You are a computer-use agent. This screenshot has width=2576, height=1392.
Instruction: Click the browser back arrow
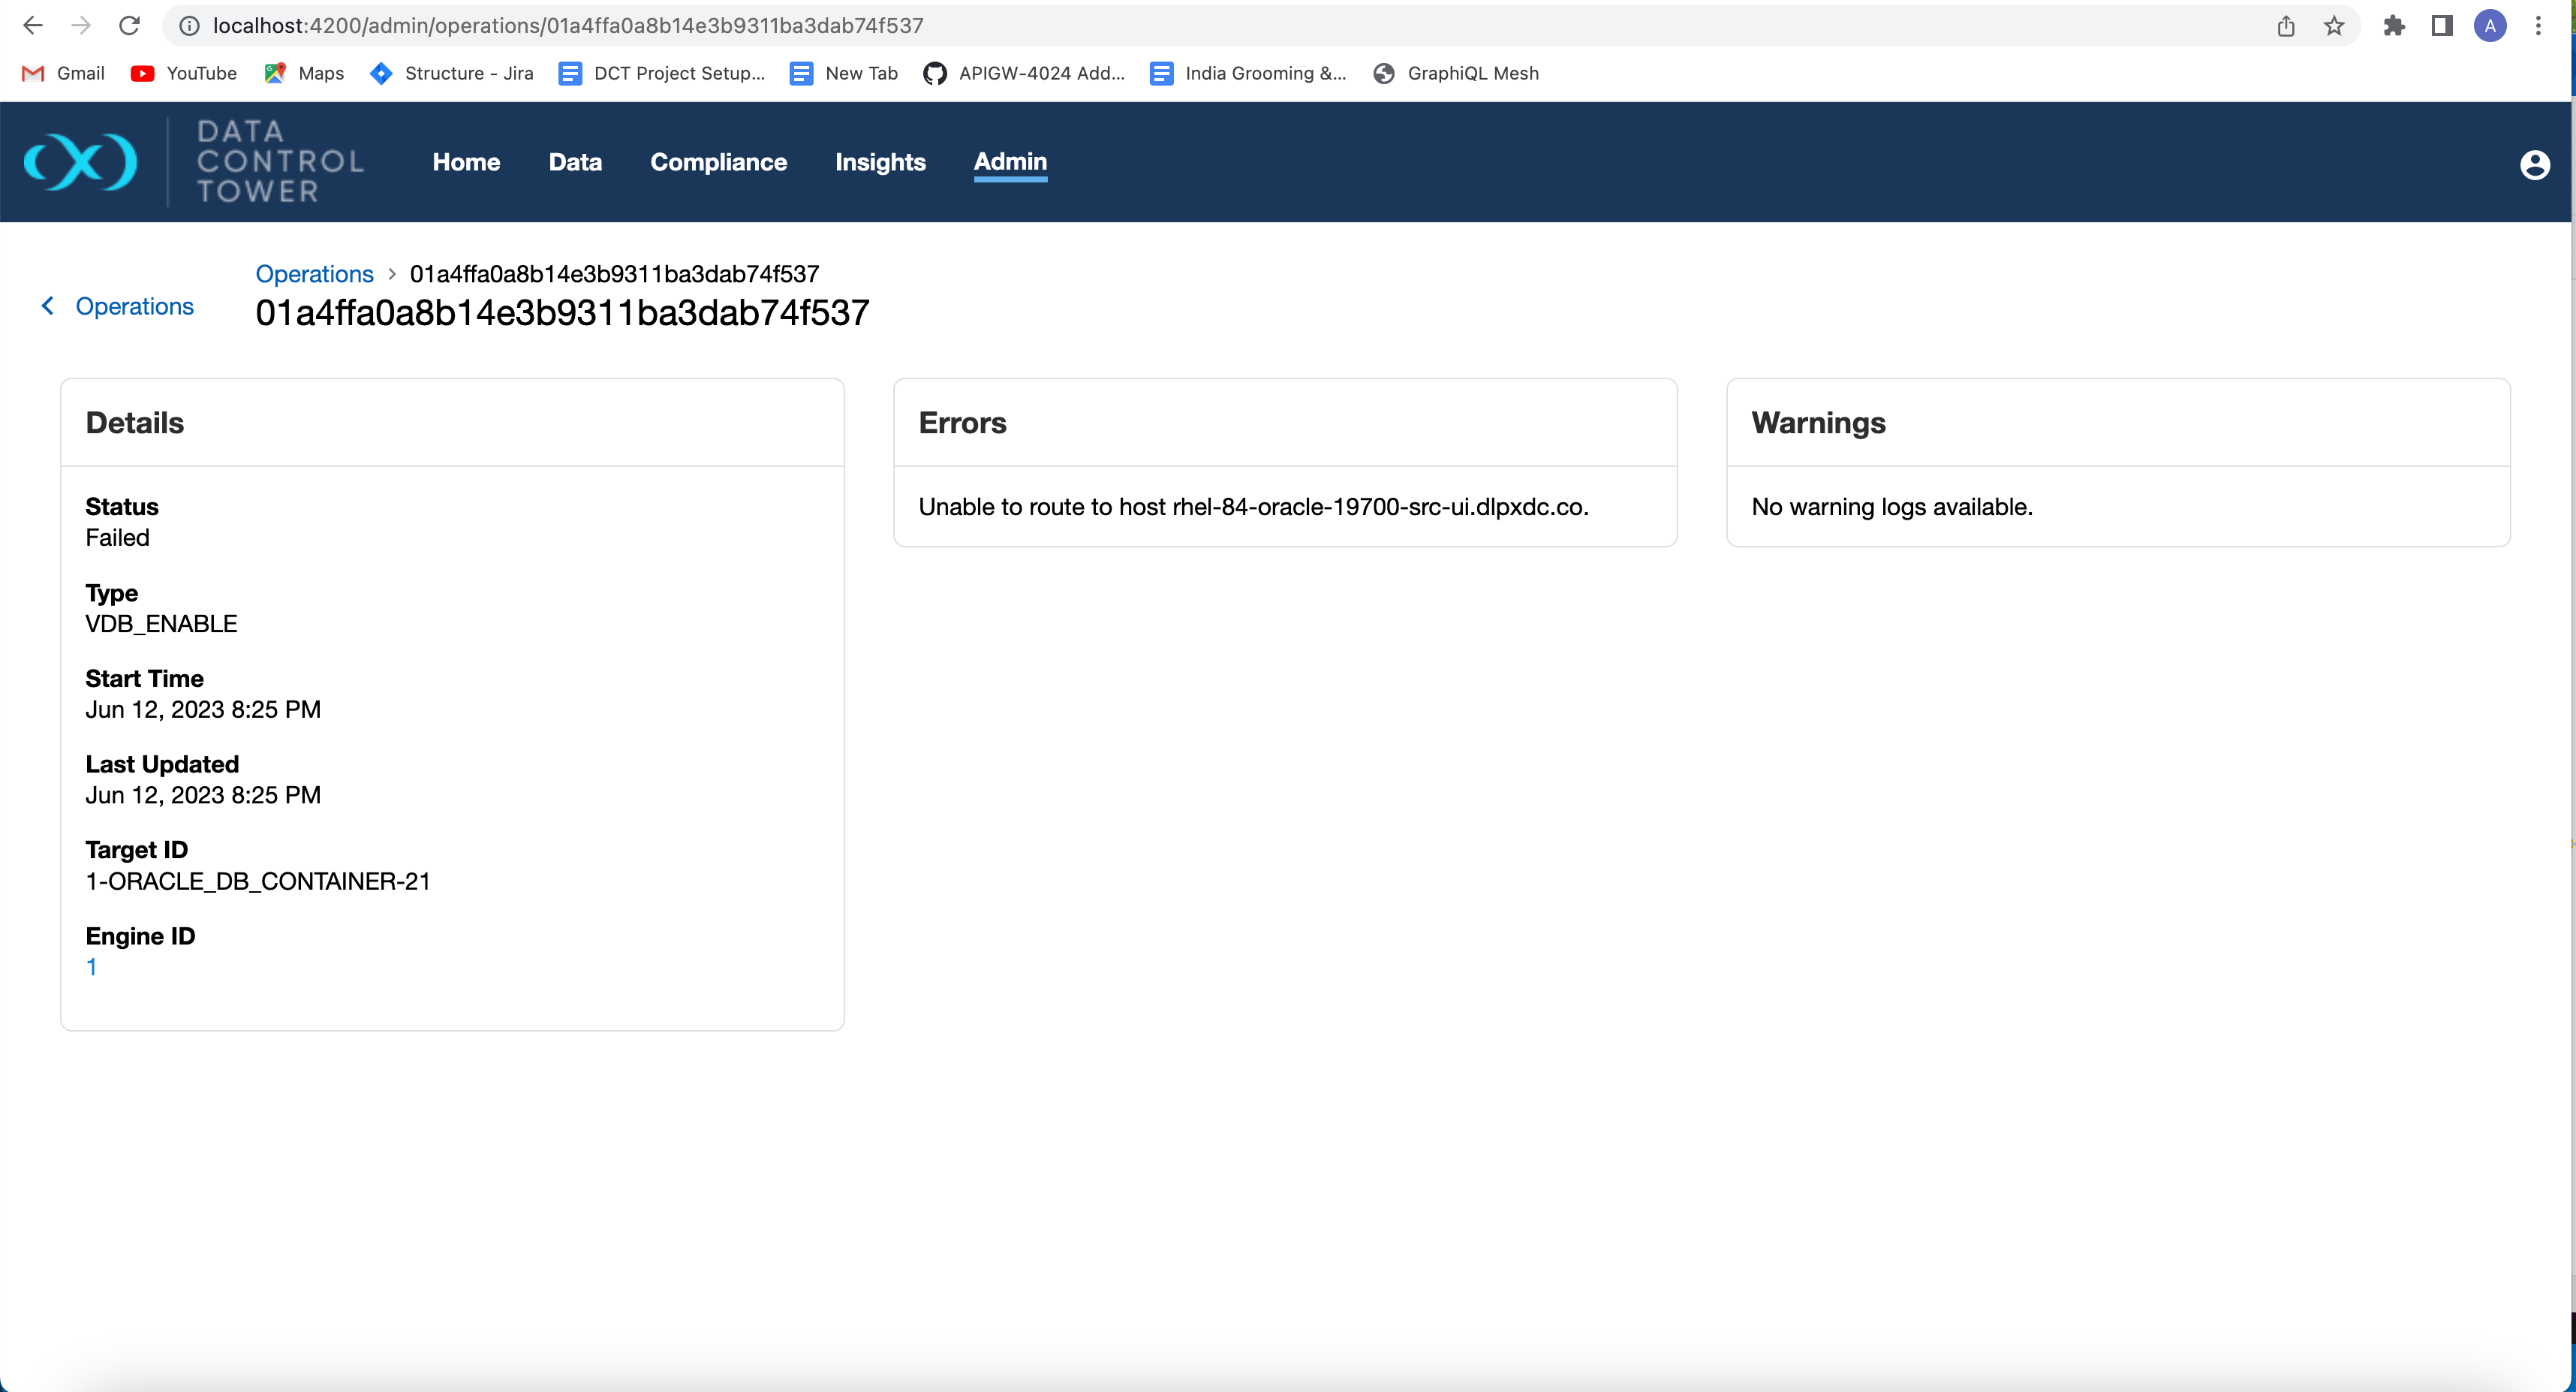pyautogui.click(x=33, y=26)
